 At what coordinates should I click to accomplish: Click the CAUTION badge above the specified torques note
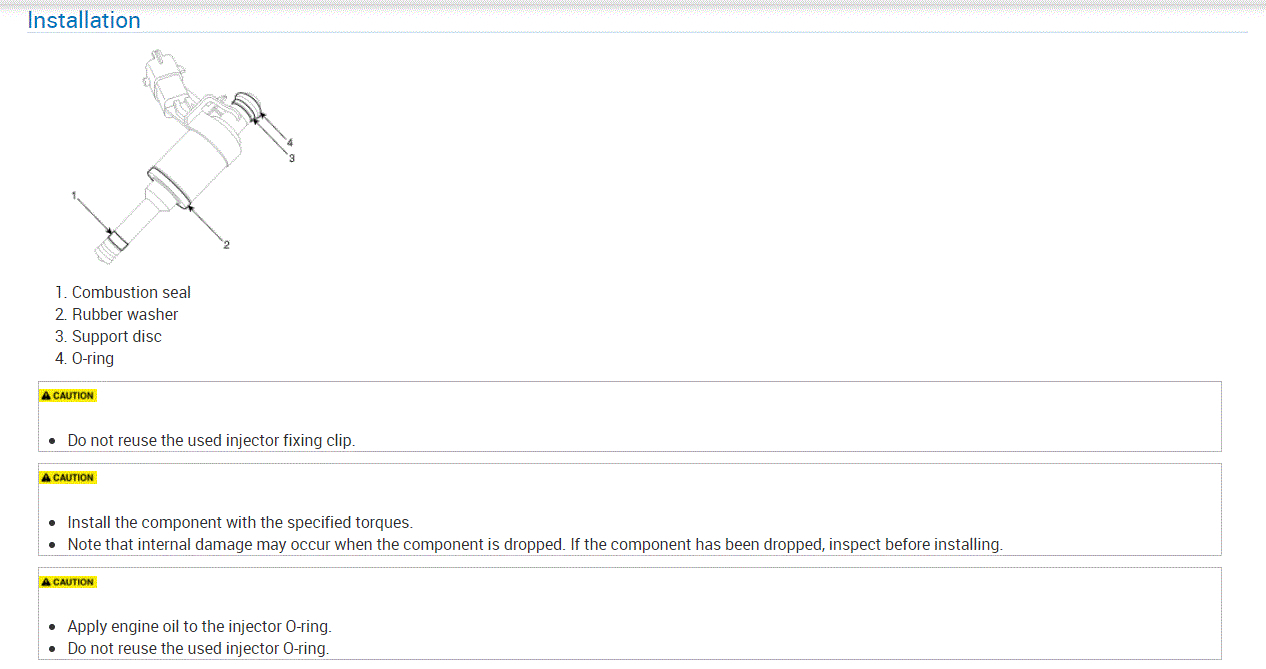click(x=68, y=478)
